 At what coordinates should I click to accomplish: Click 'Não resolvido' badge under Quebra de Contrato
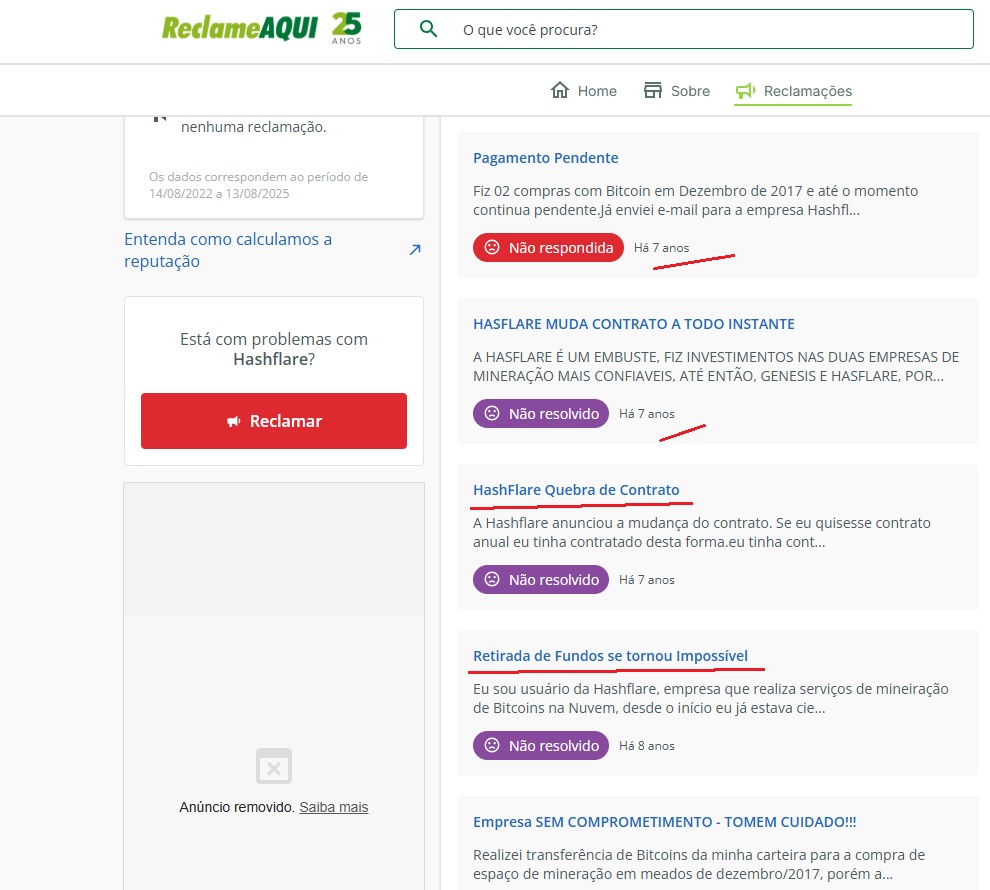point(540,579)
